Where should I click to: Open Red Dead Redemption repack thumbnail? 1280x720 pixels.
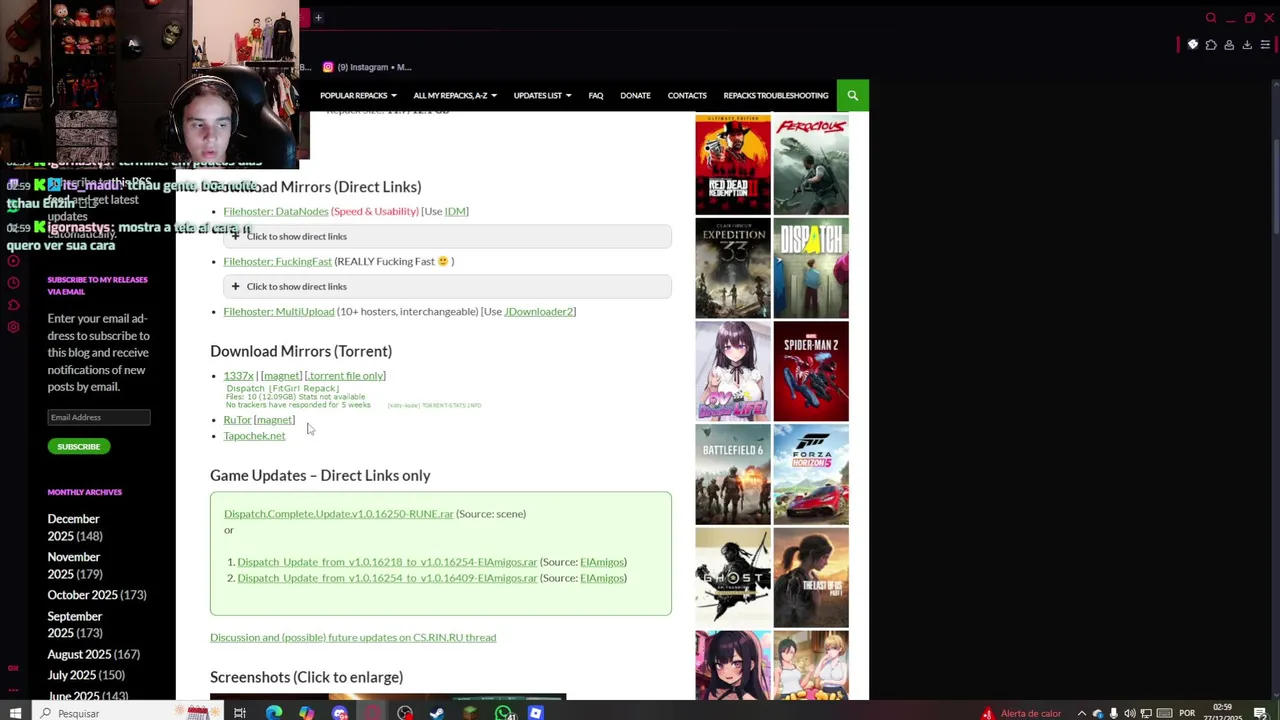733,165
